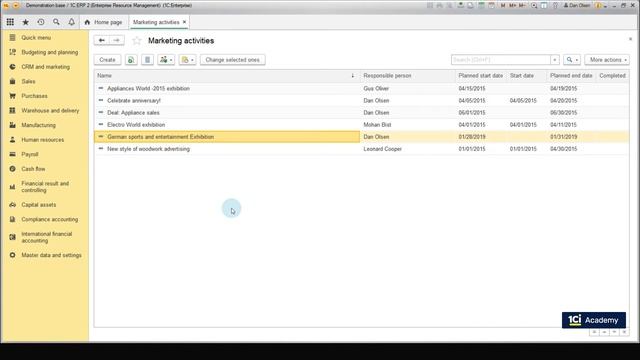This screenshot has height=360, width=640.
Task: Click Change selected ones button
Action: click(x=233, y=60)
